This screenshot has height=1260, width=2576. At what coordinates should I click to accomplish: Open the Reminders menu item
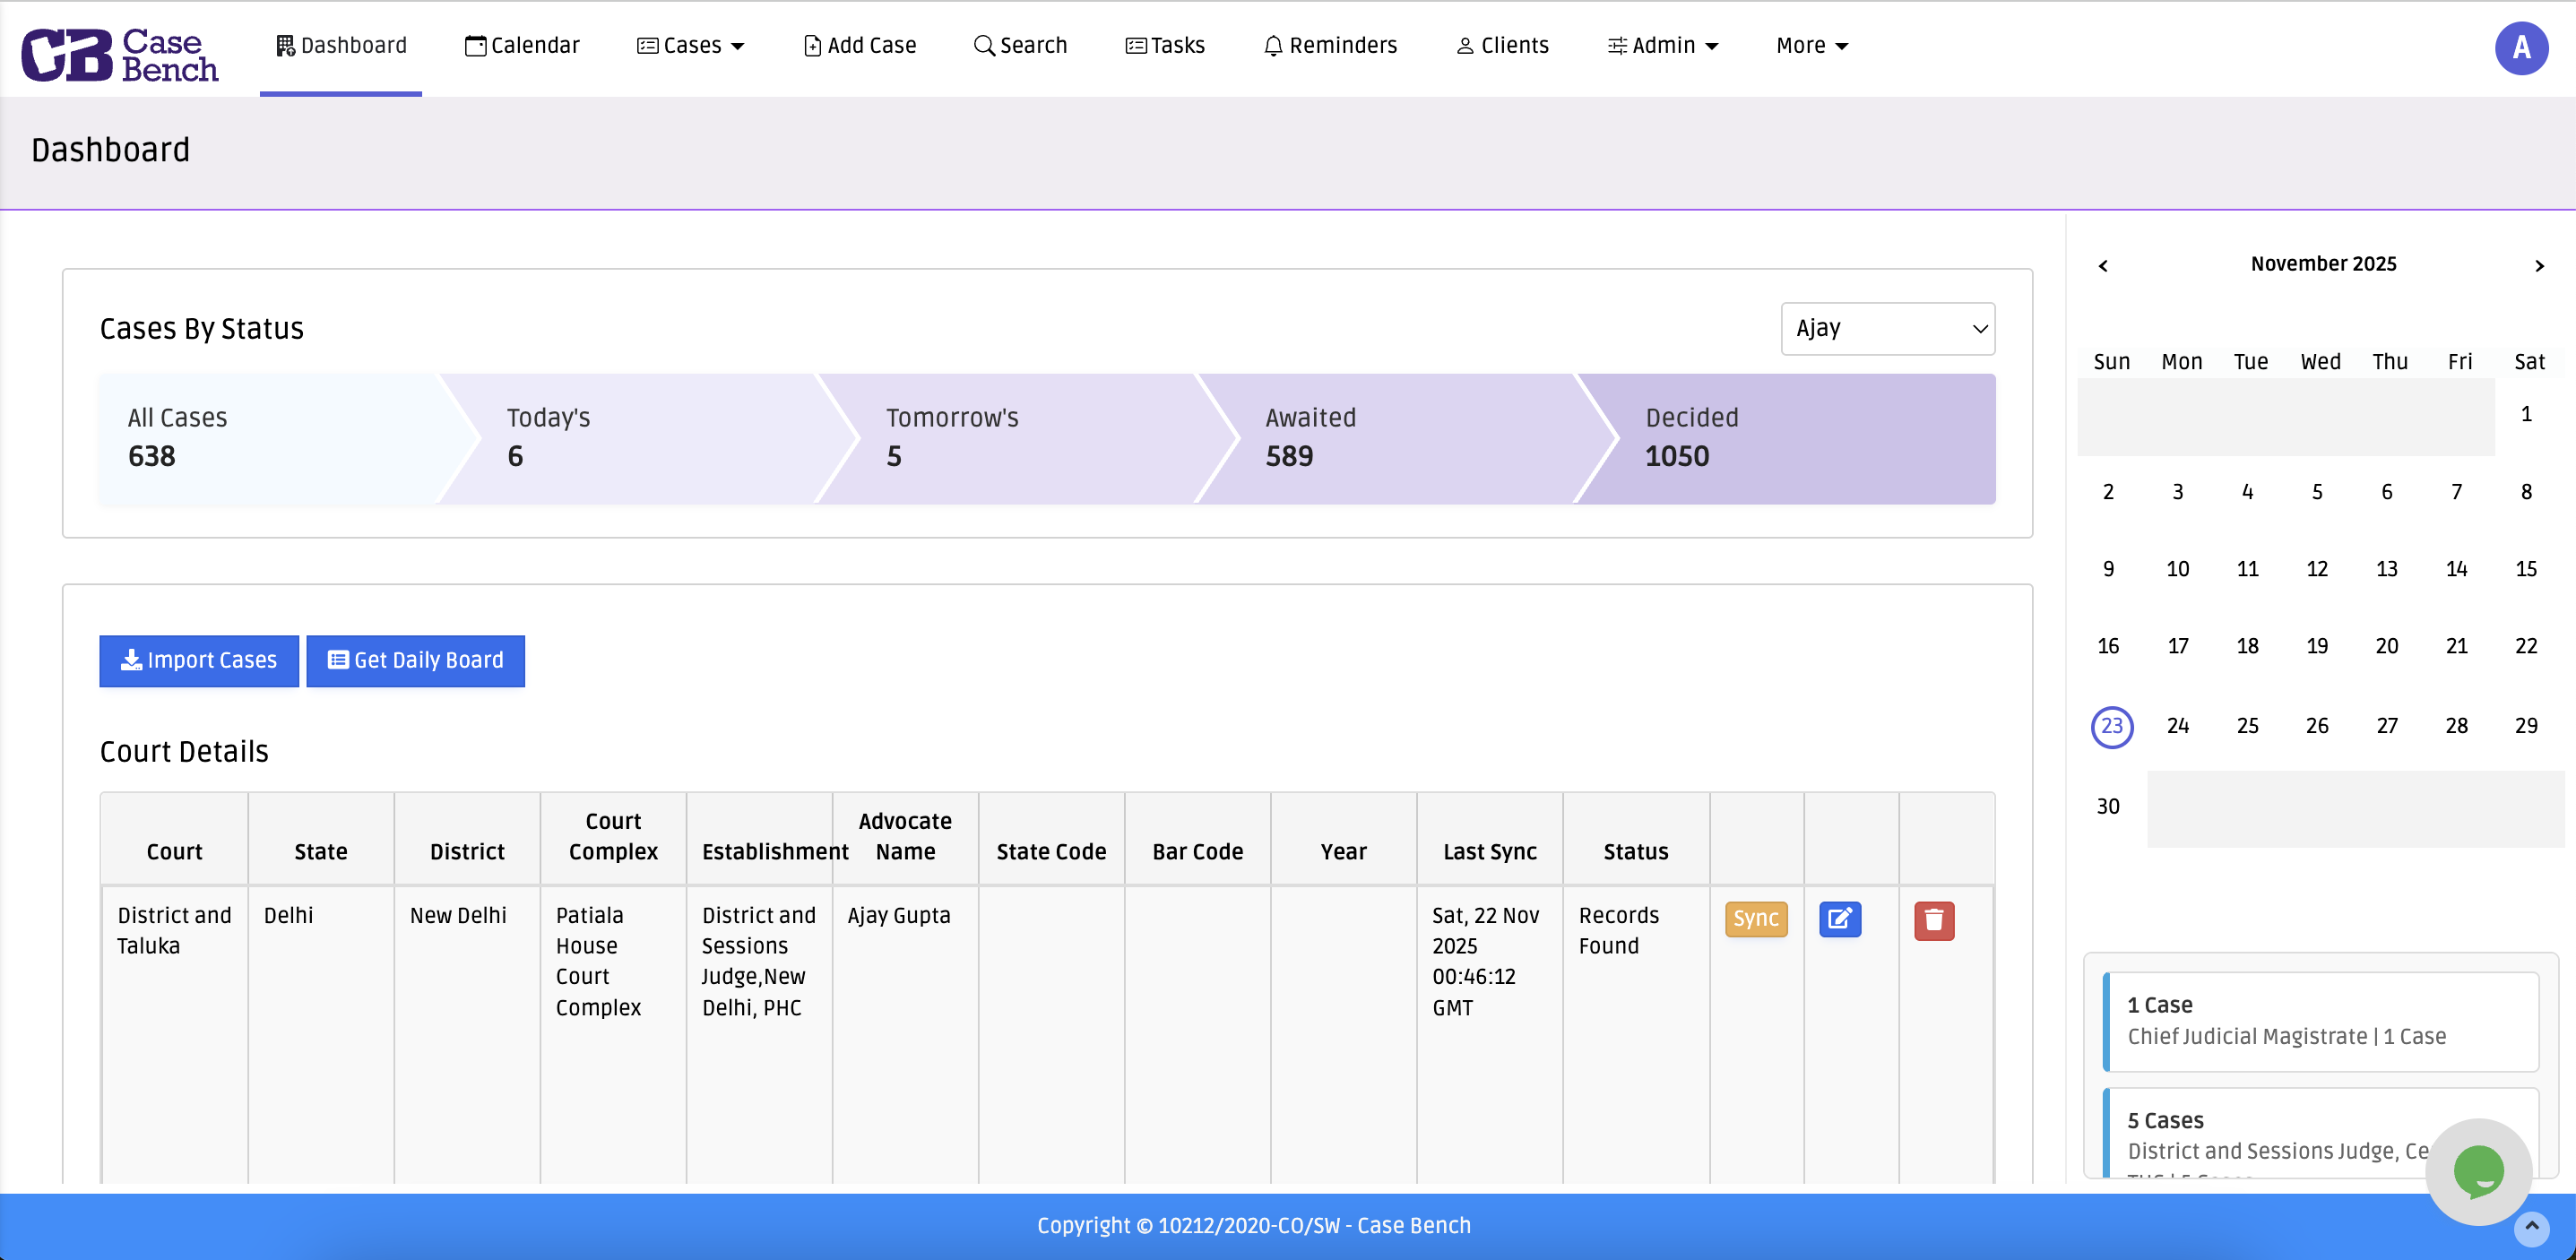coord(1330,46)
